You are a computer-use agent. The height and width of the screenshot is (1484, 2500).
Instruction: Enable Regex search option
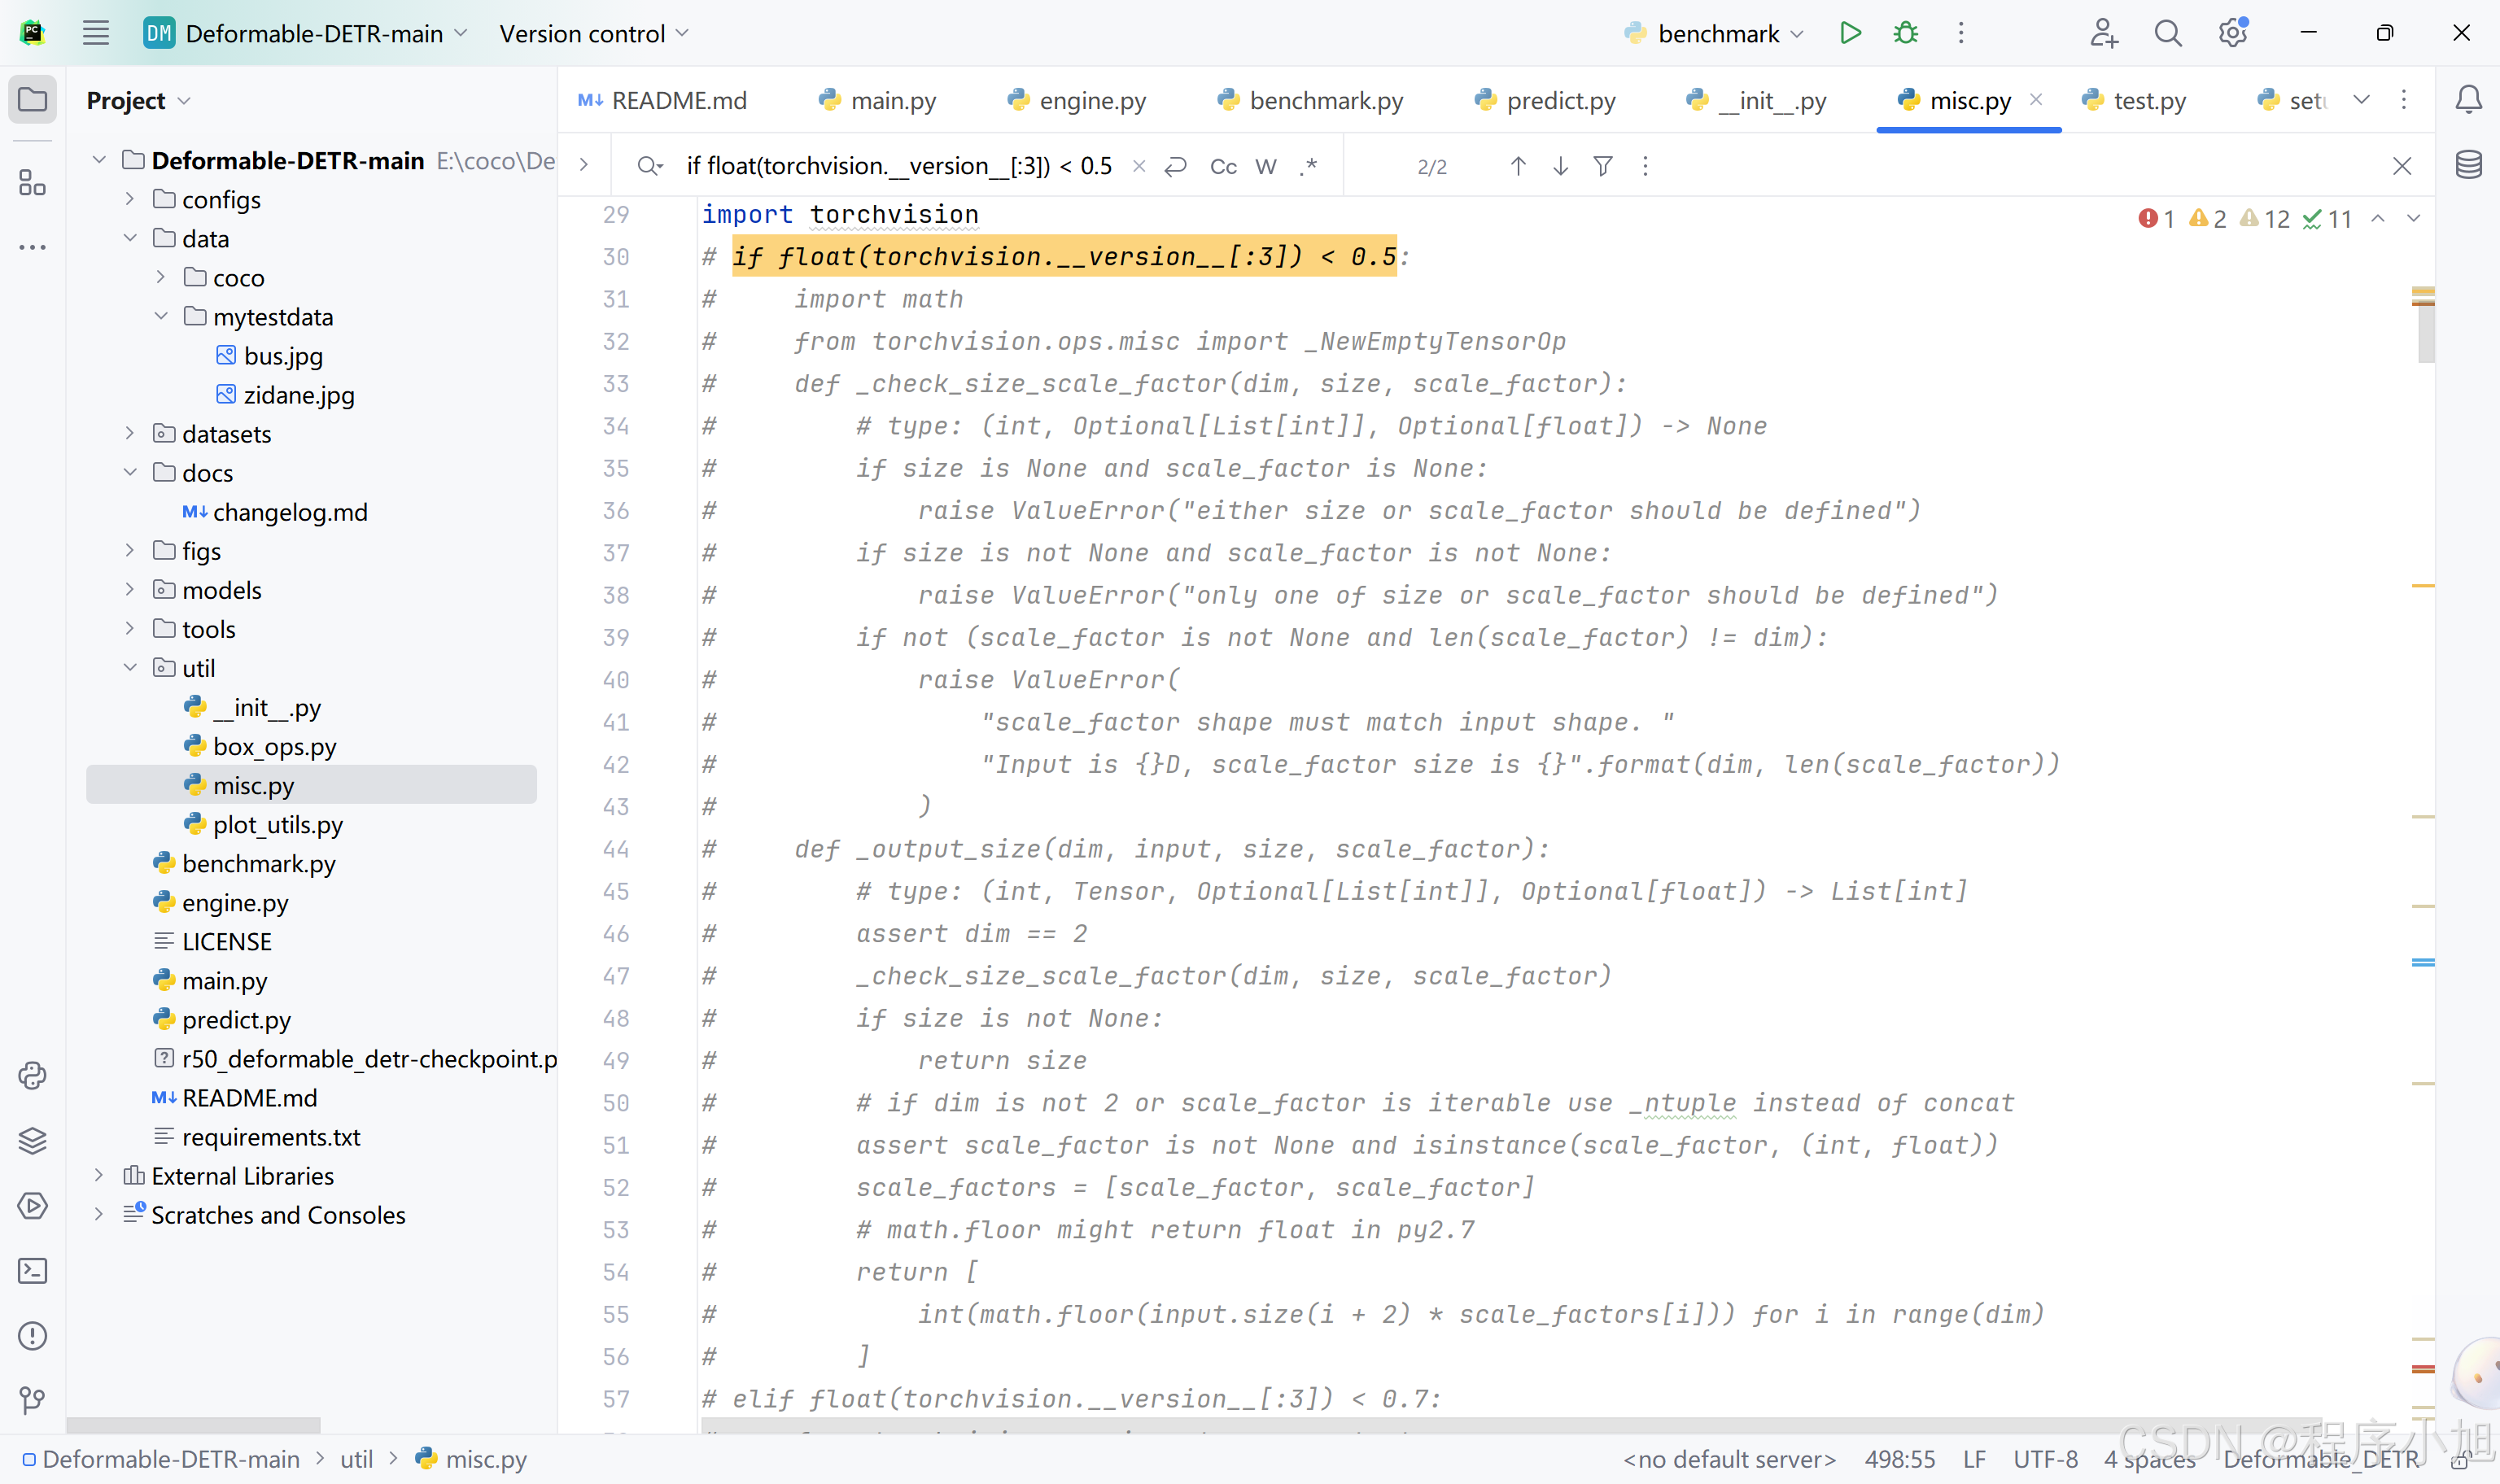[1309, 167]
